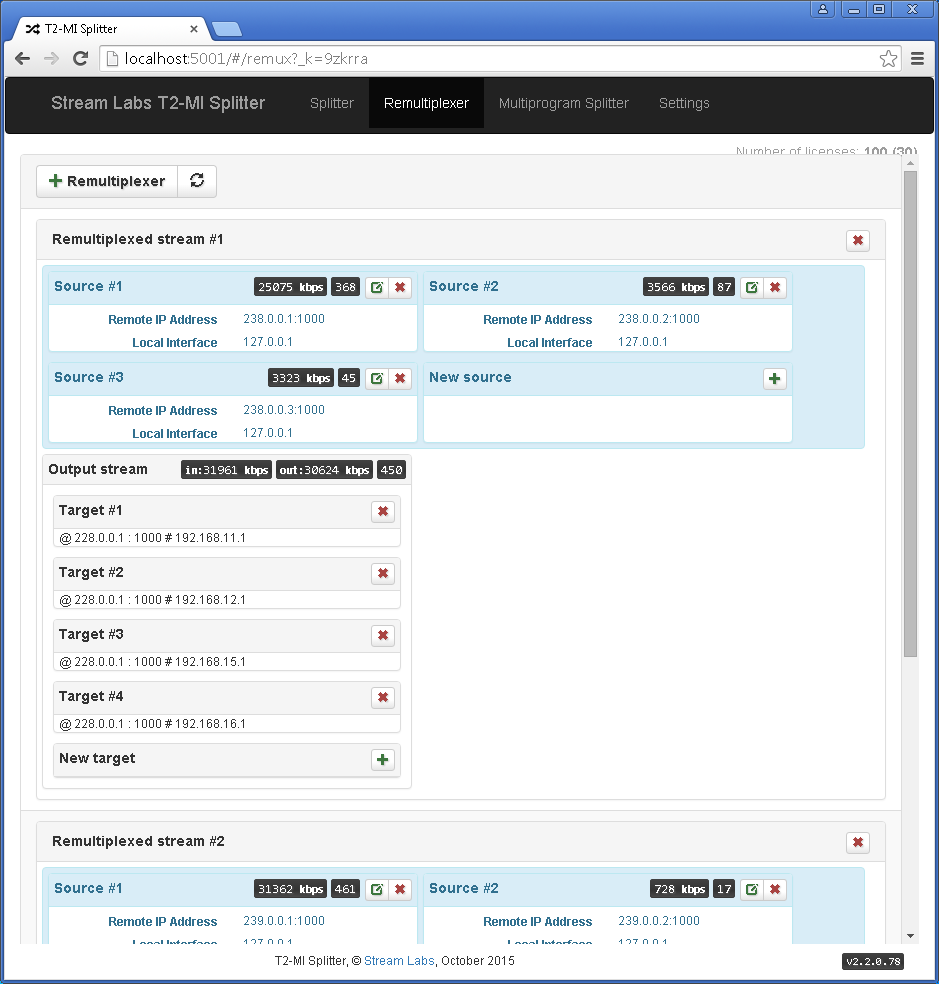Click the Remultiplexed stream #2 heading
Screen dimensions: 939x984
[138, 842]
